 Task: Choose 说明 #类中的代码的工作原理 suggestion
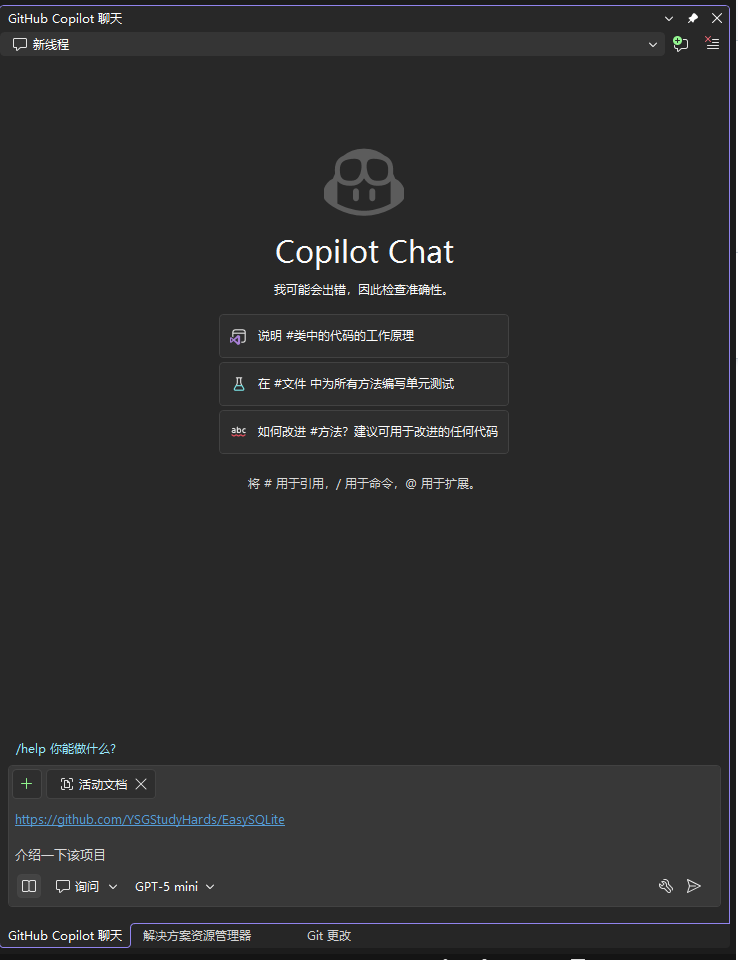click(x=364, y=336)
